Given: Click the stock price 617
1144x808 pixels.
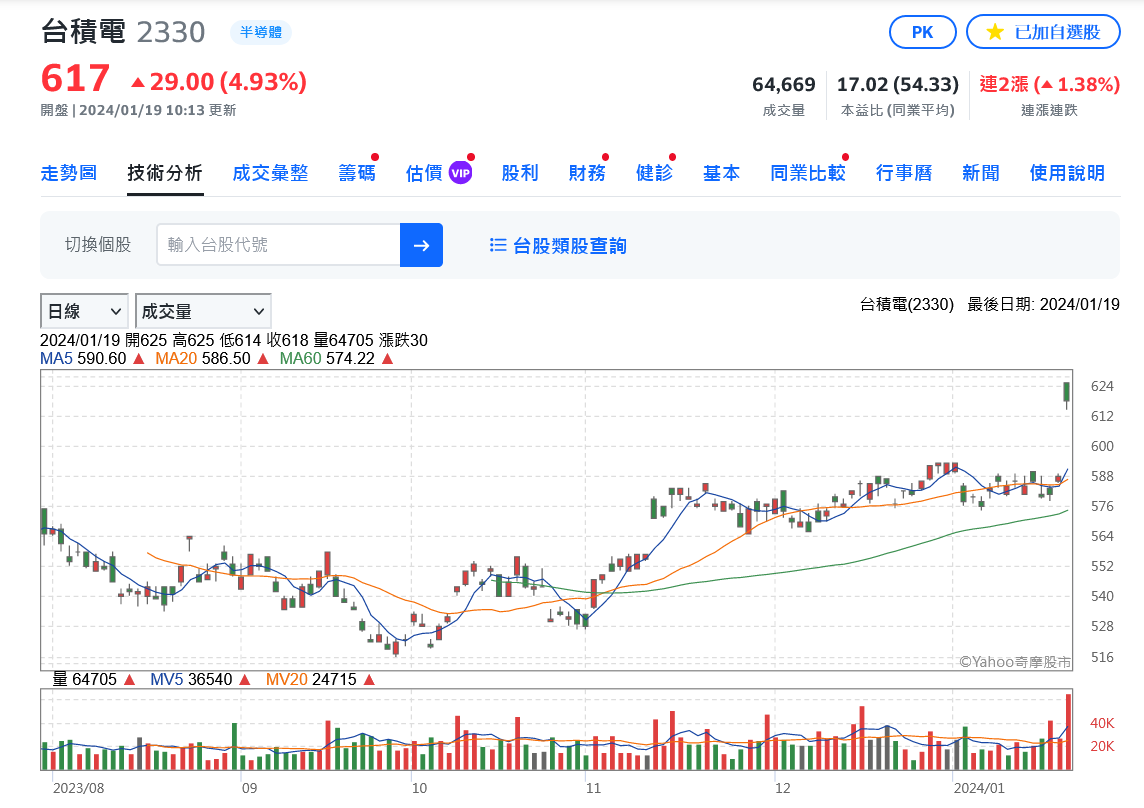Looking at the screenshot, I should click(x=75, y=79).
